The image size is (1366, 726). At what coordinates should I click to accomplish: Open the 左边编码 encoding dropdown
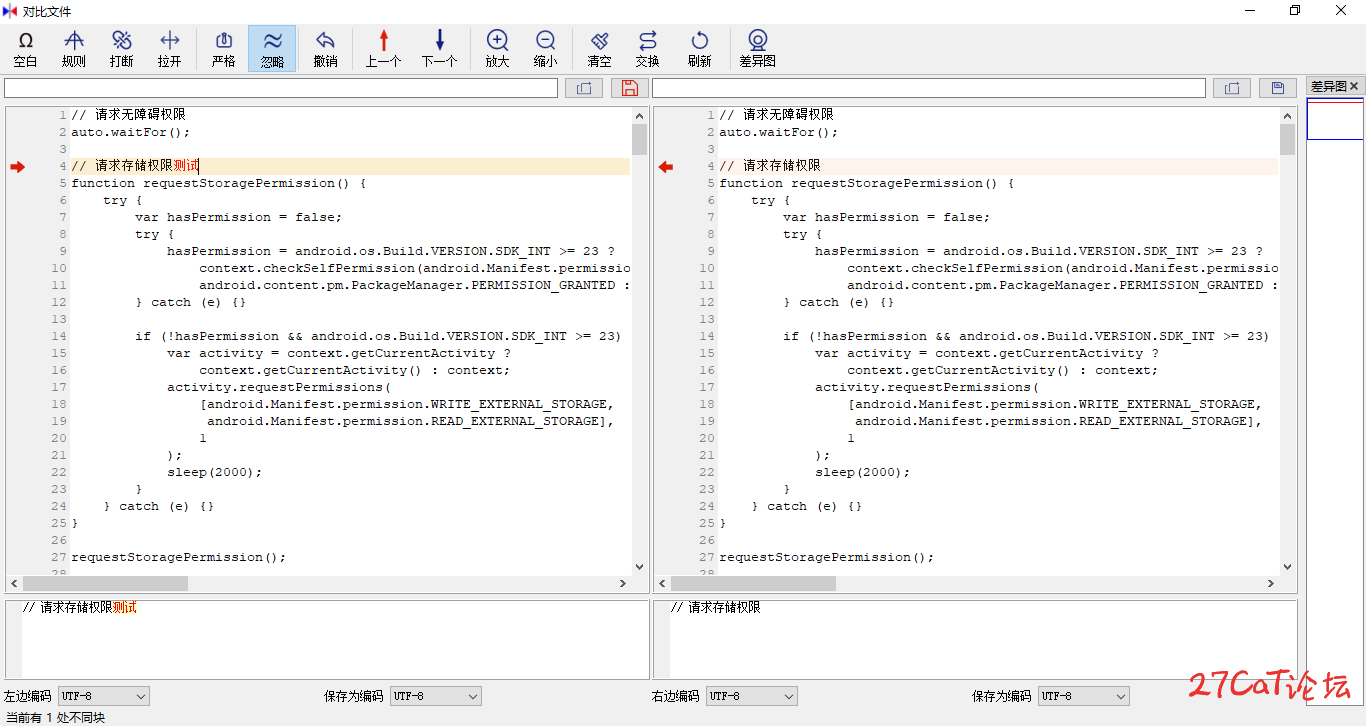pyautogui.click(x=104, y=696)
